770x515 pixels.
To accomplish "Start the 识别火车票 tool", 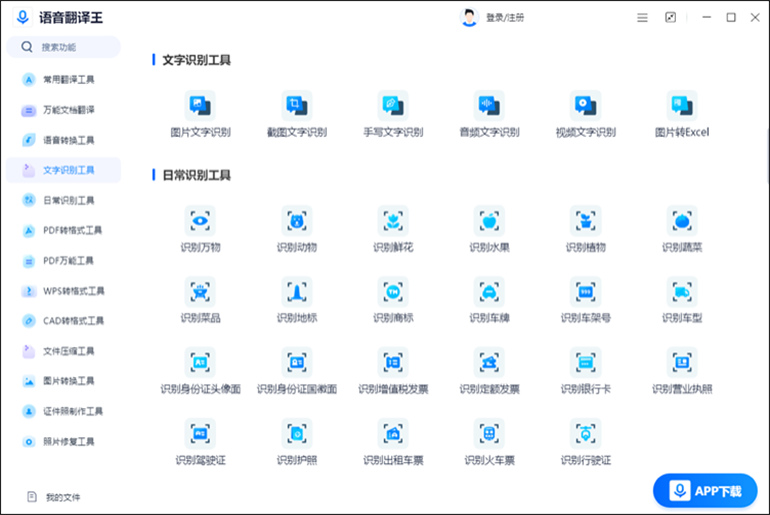I will [x=489, y=443].
